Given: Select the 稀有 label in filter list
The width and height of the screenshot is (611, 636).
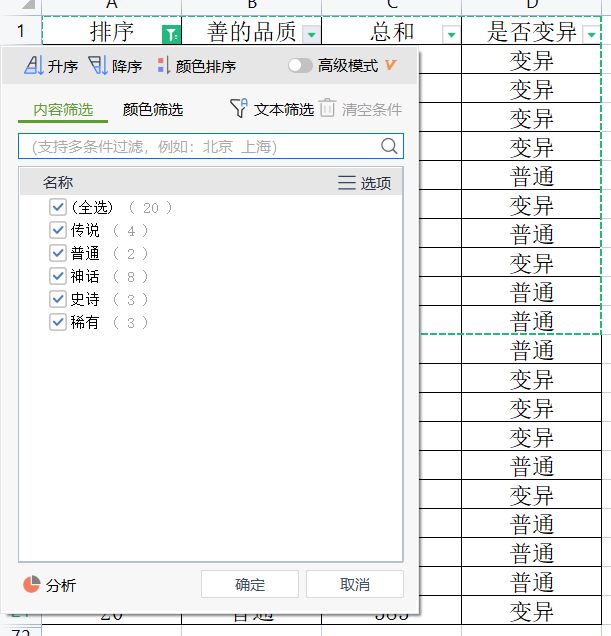Looking at the screenshot, I should (85, 322).
